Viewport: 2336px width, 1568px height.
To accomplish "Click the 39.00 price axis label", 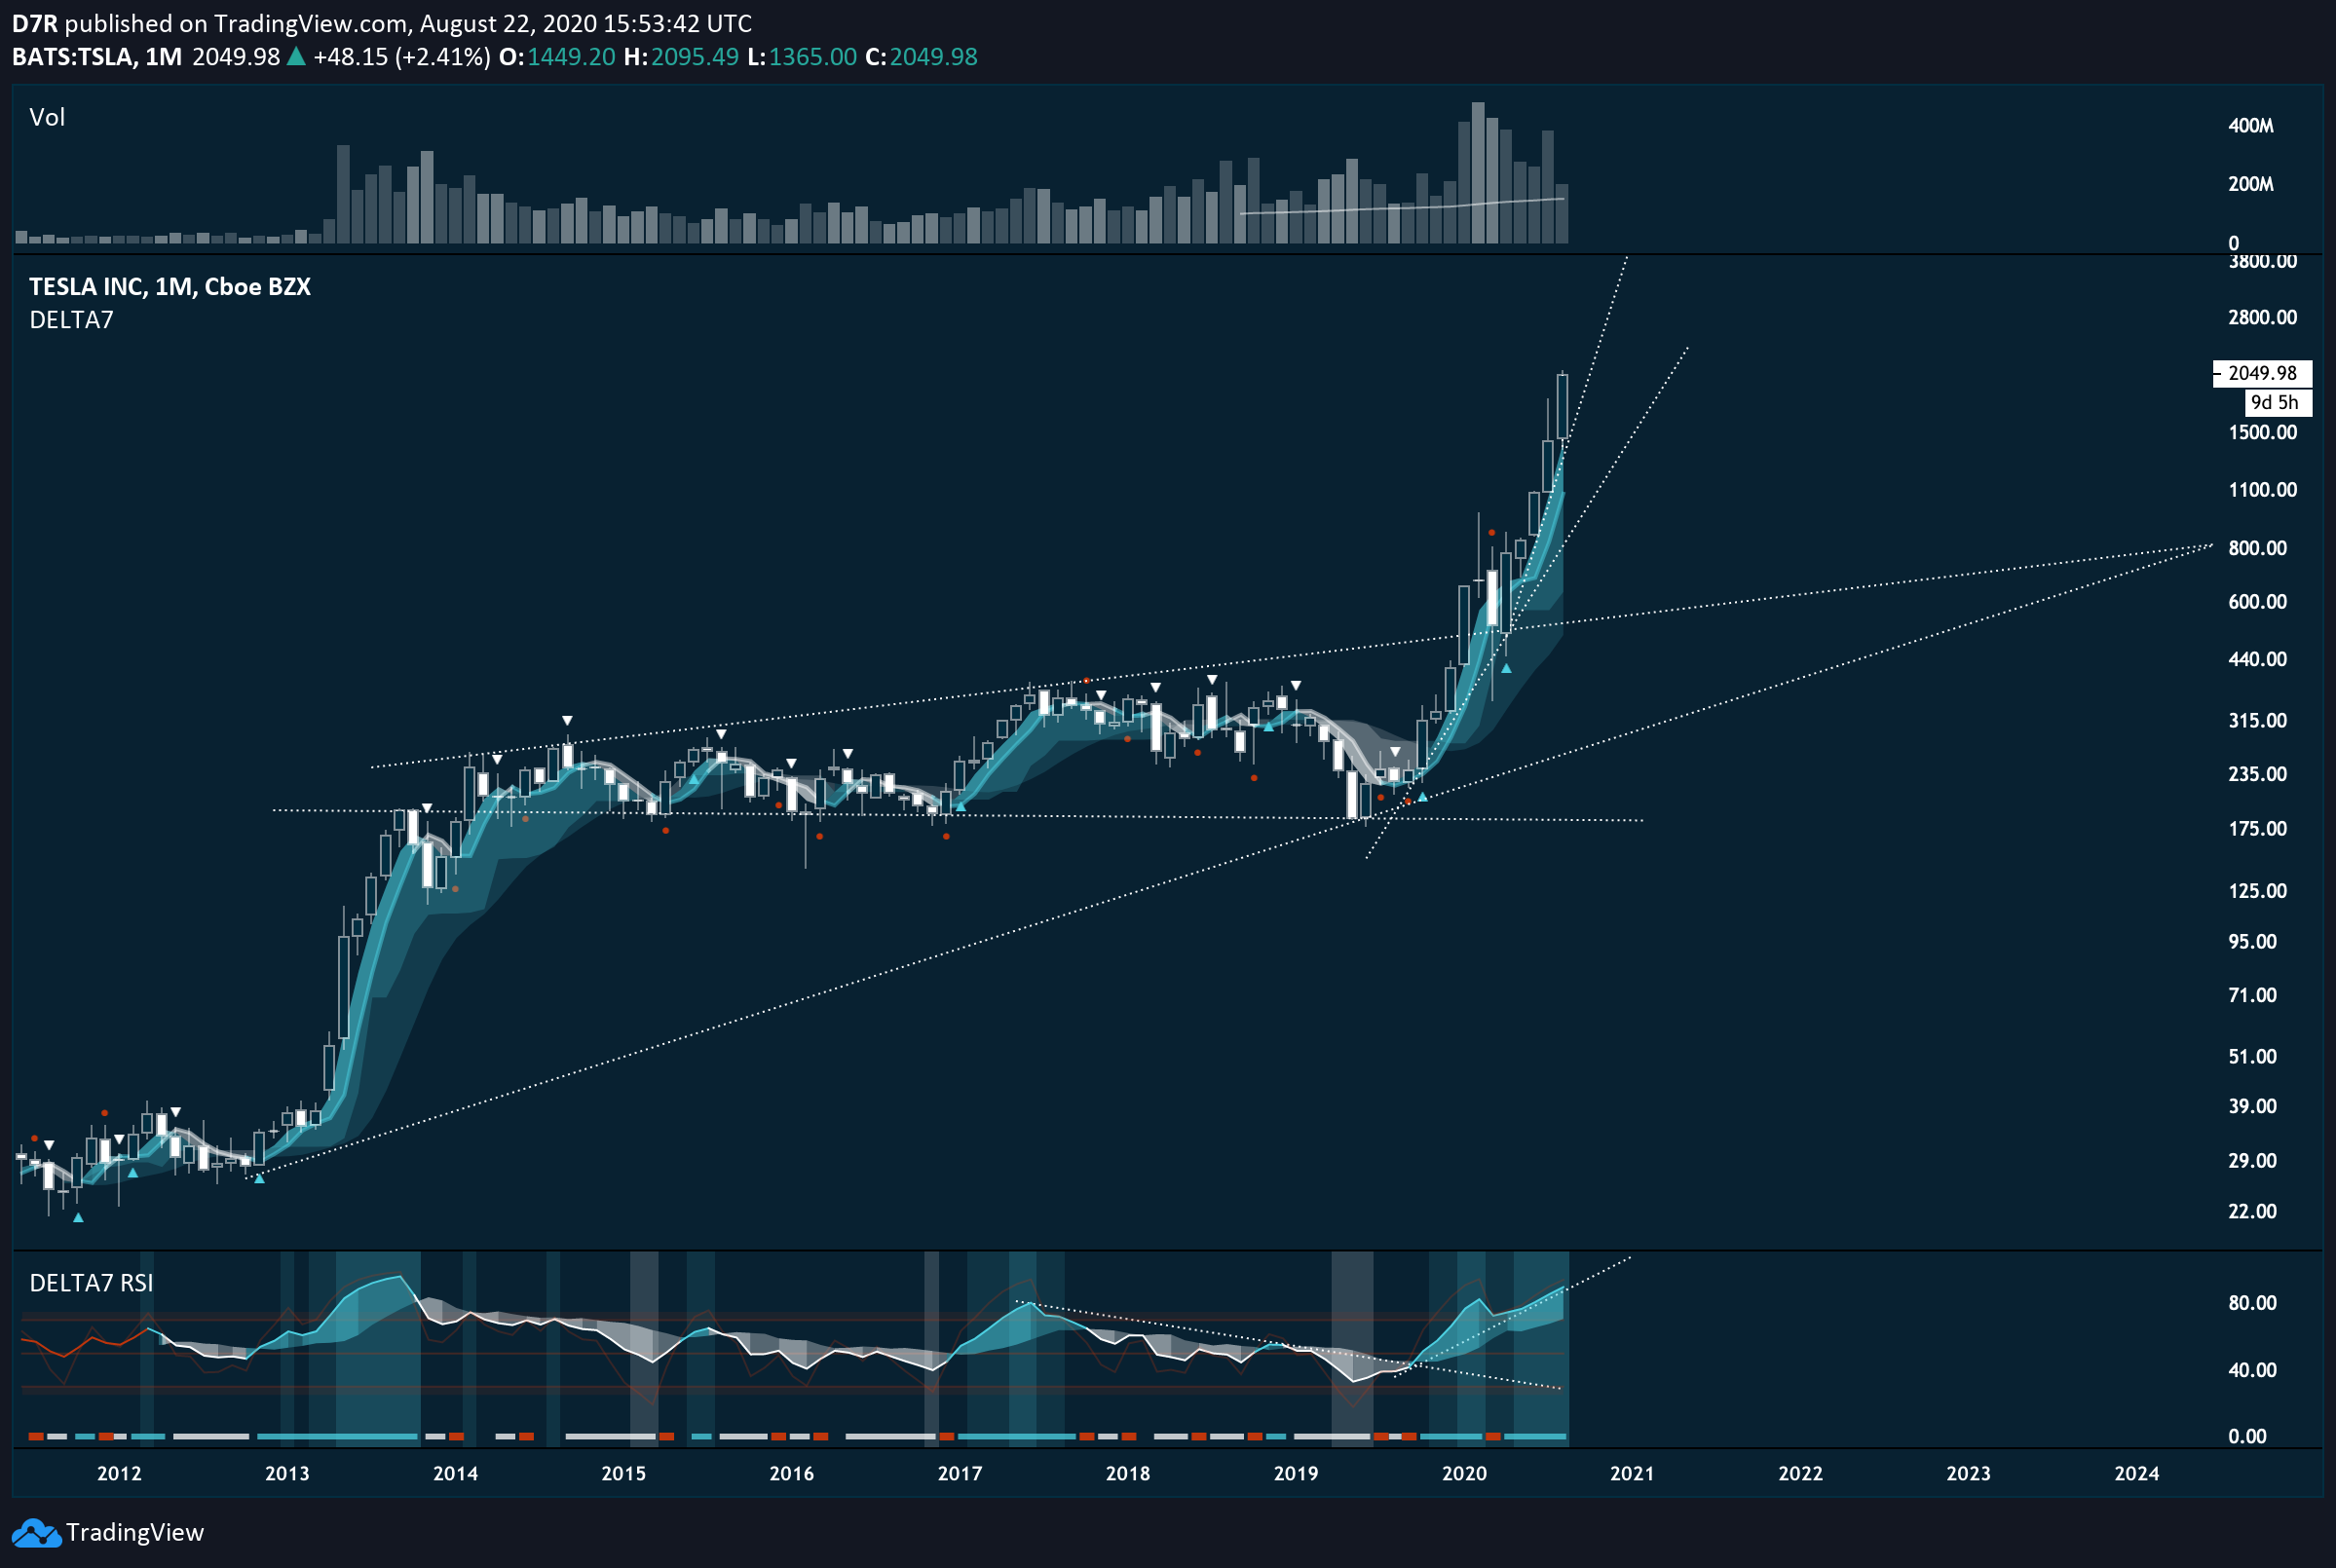I will click(x=2252, y=1106).
